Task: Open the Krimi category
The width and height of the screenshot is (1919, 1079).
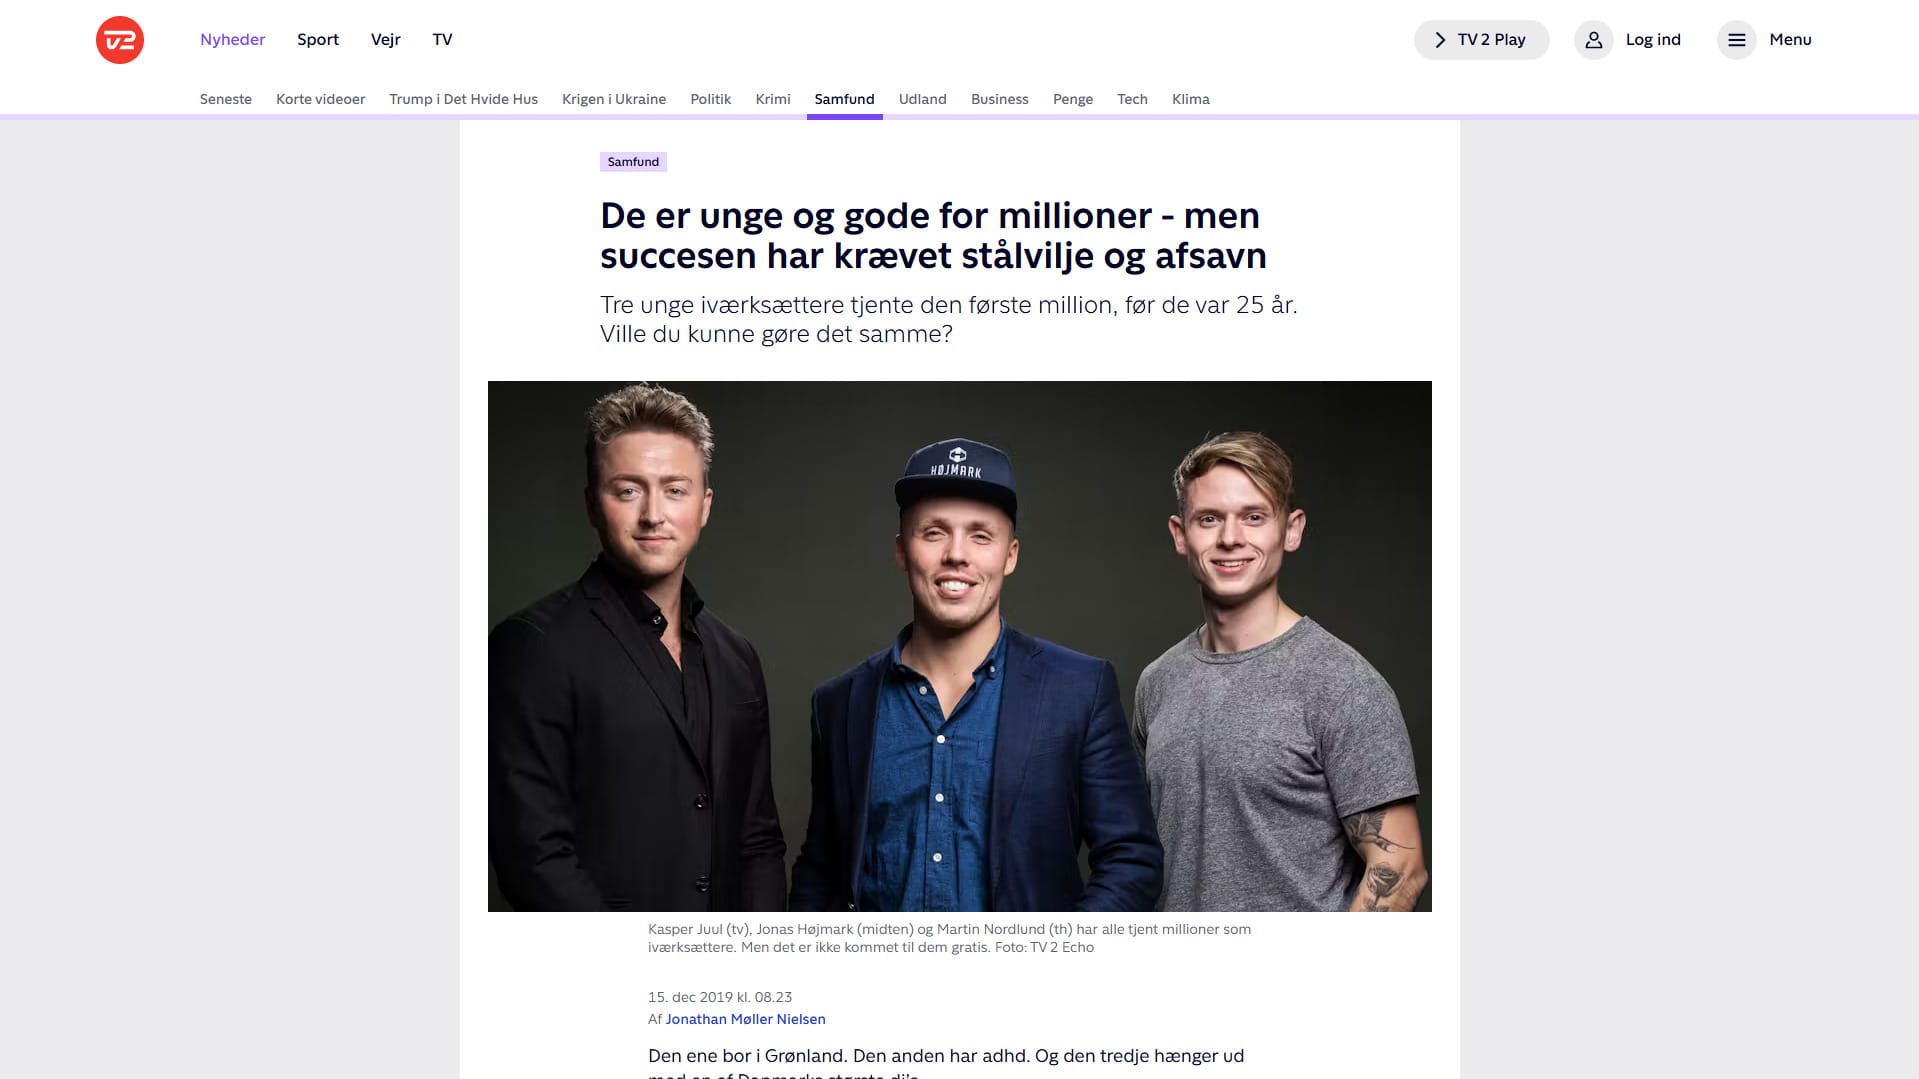Action: click(x=773, y=99)
